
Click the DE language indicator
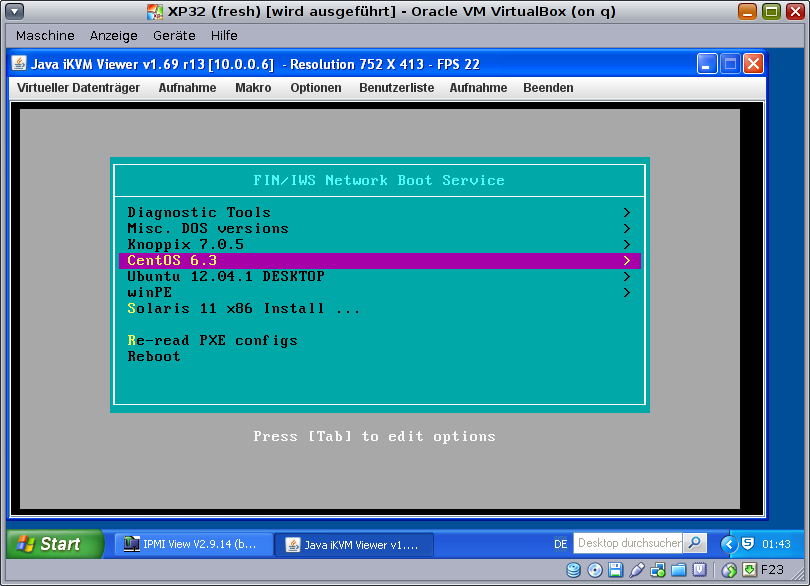tap(560, 544)
